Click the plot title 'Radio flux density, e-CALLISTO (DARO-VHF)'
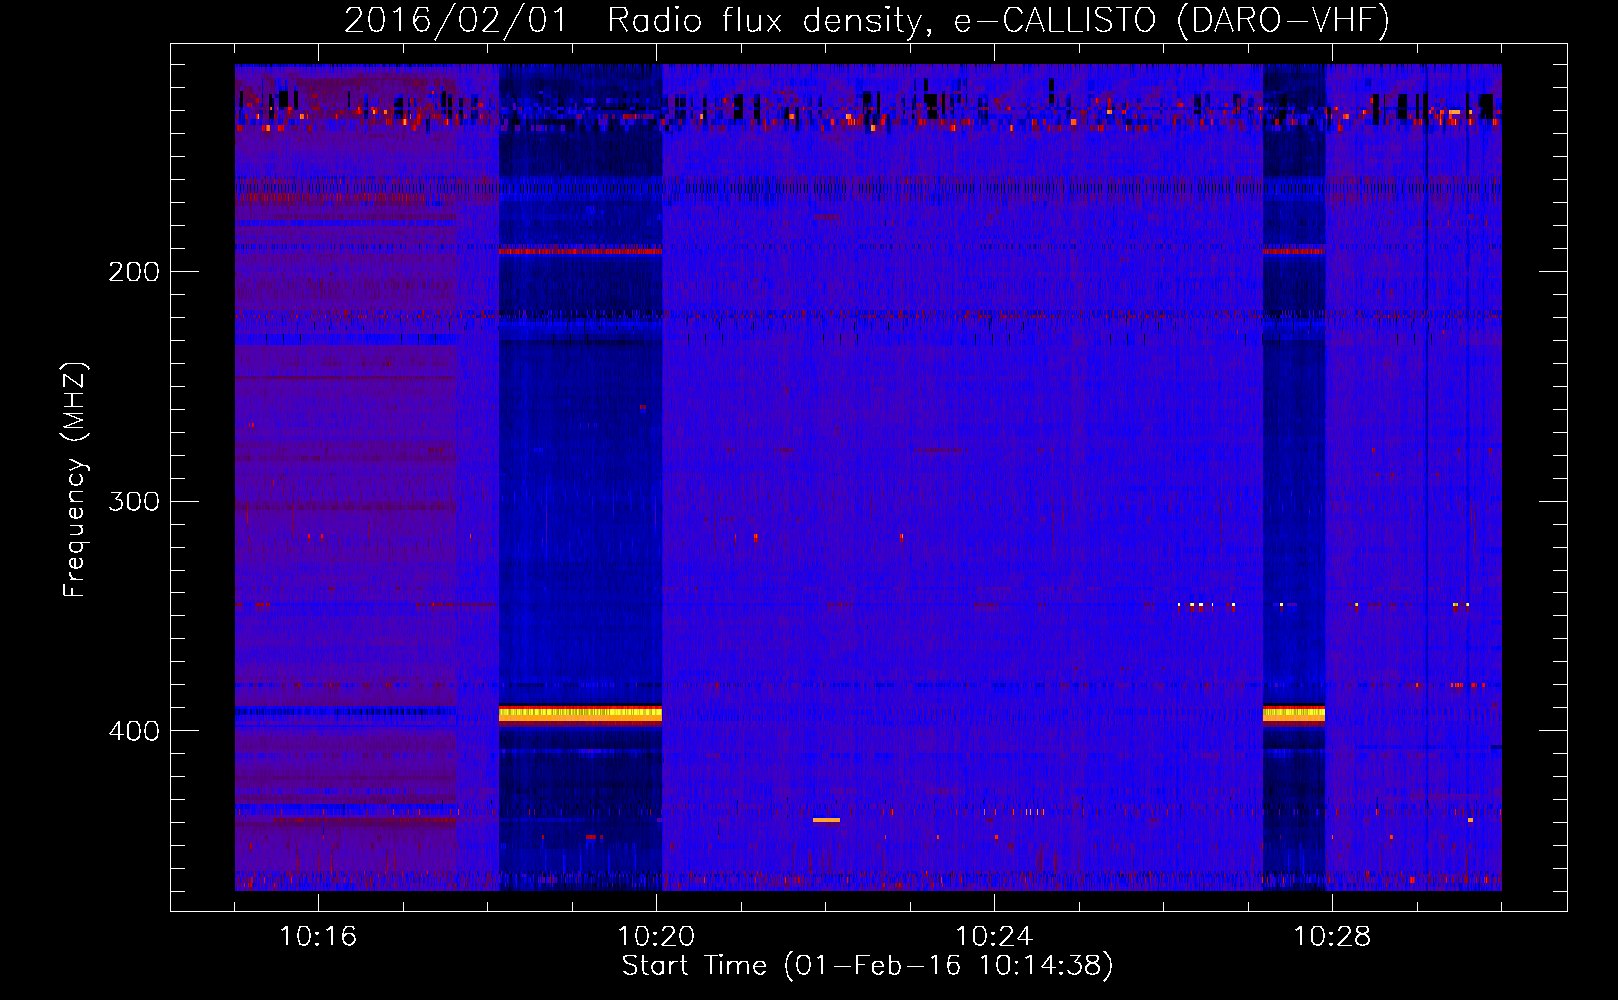This screenshot has width=1618, height=1000. (998, 20)
